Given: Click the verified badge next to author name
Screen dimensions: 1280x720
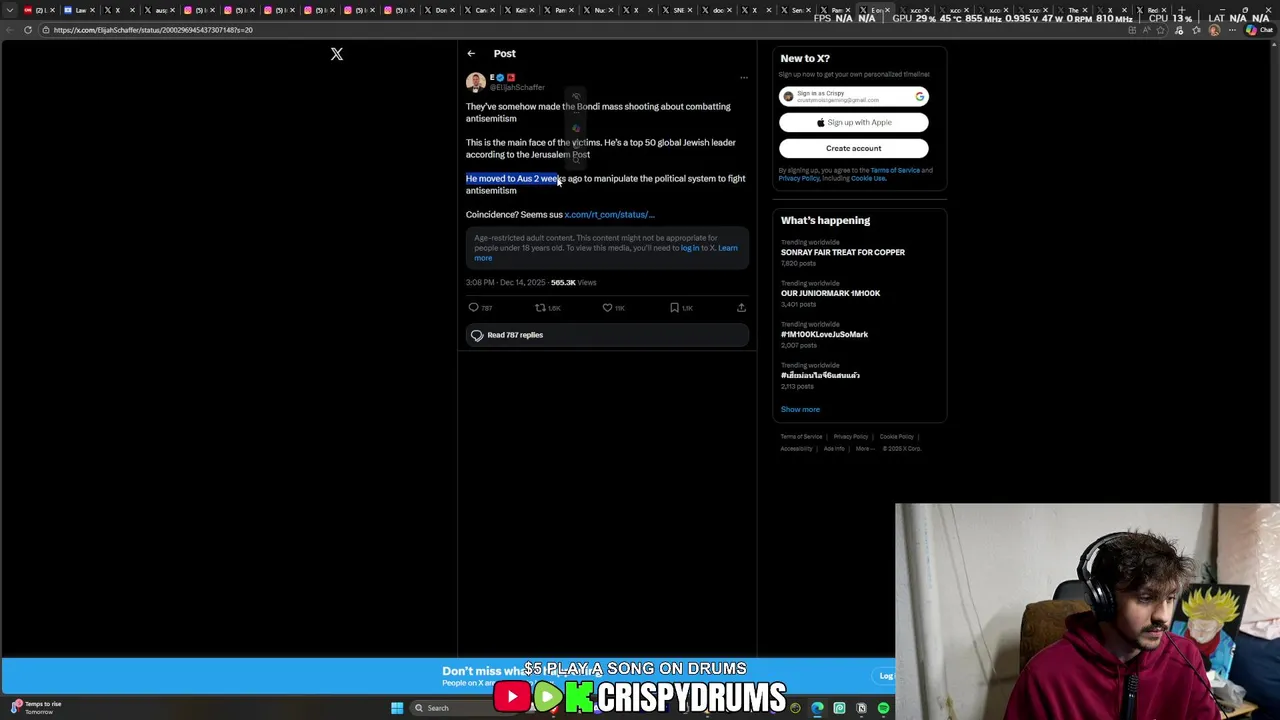Looking at the screenshot, I should (500, 77).
